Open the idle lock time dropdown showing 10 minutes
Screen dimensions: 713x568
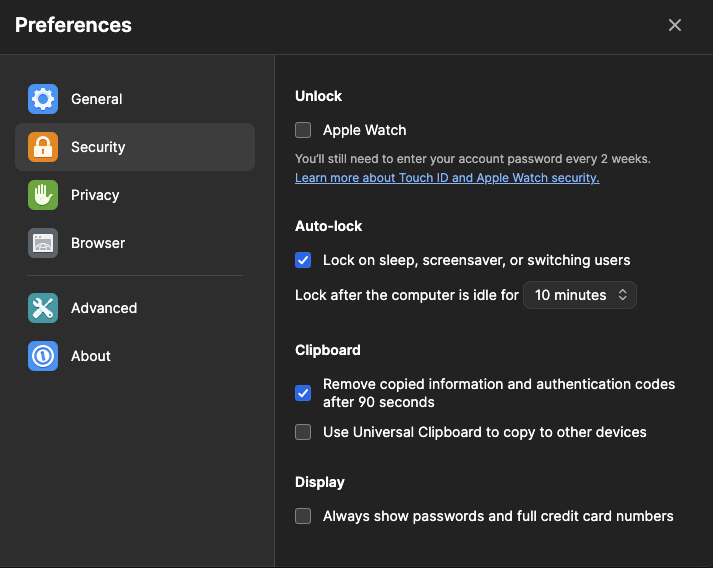[580, 295]
